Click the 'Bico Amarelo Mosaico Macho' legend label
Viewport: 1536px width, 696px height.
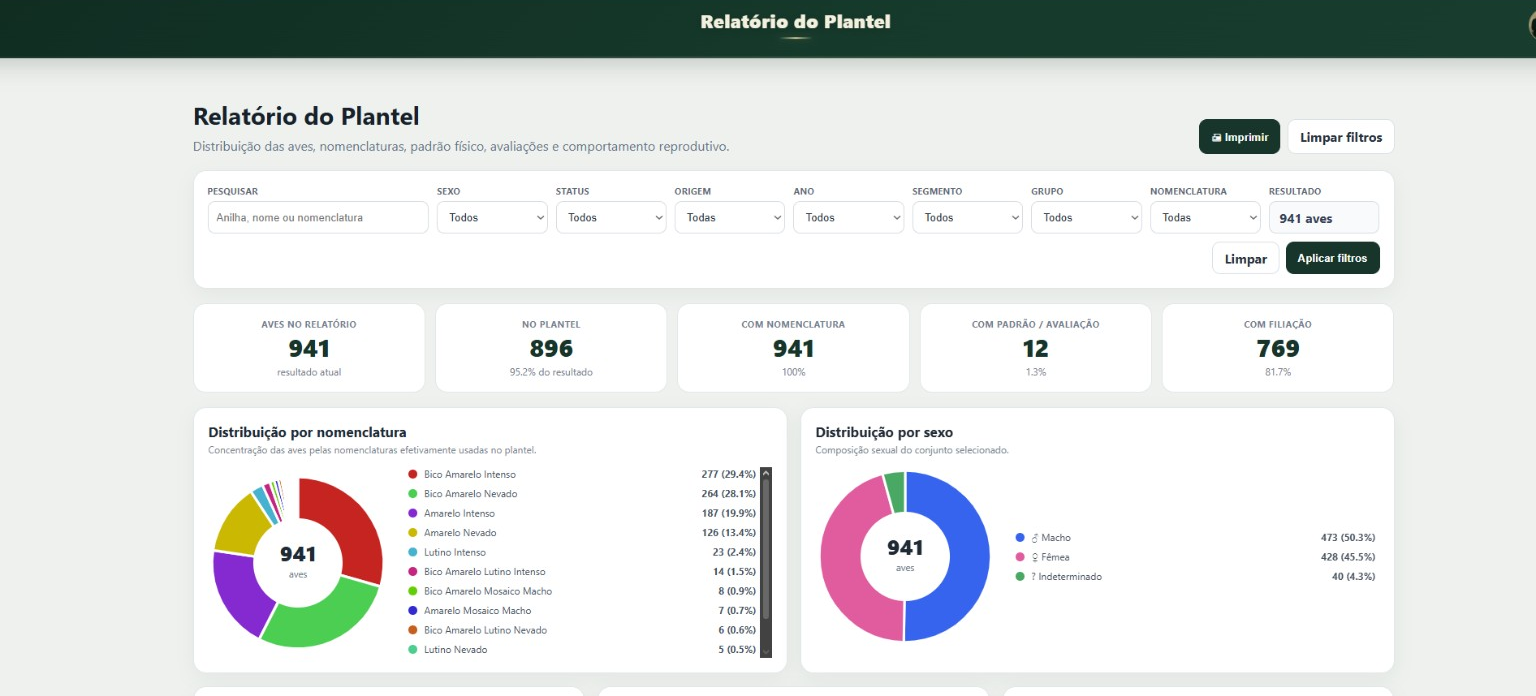(x=488, y=591)
